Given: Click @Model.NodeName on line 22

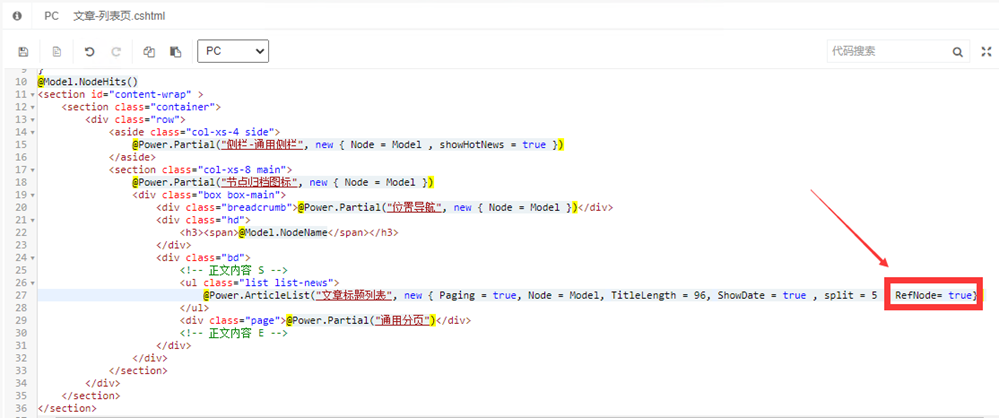Looking at the screenshot, I should pos(283,233).
